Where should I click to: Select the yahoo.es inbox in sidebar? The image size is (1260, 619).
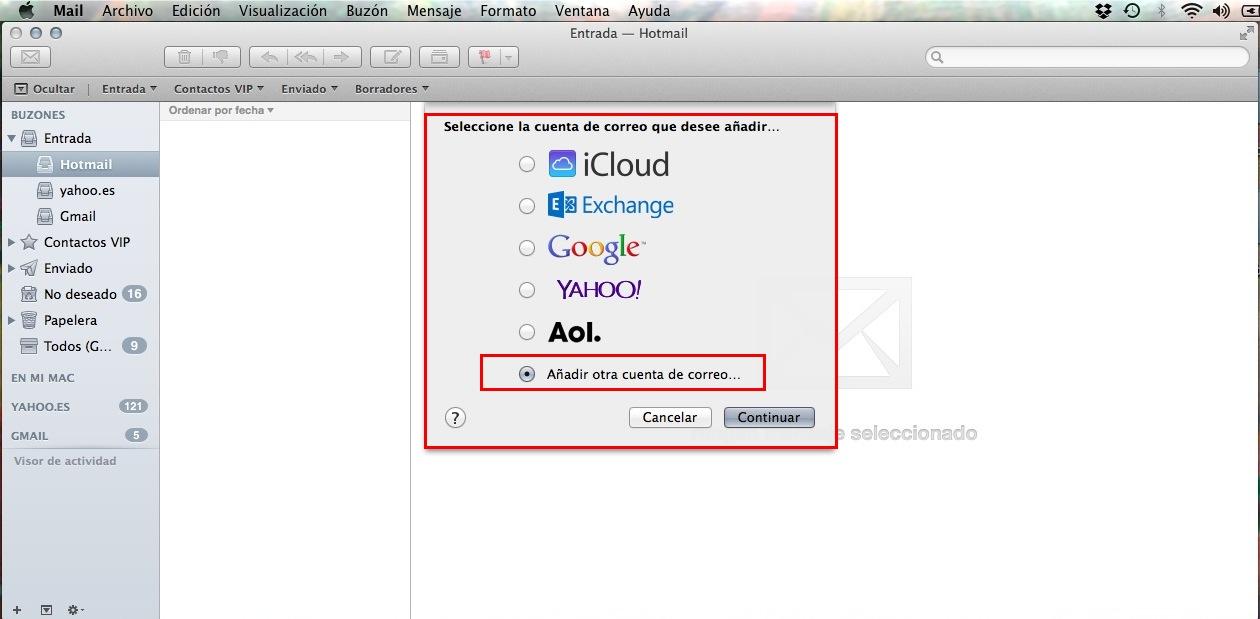tap(86, 190)
